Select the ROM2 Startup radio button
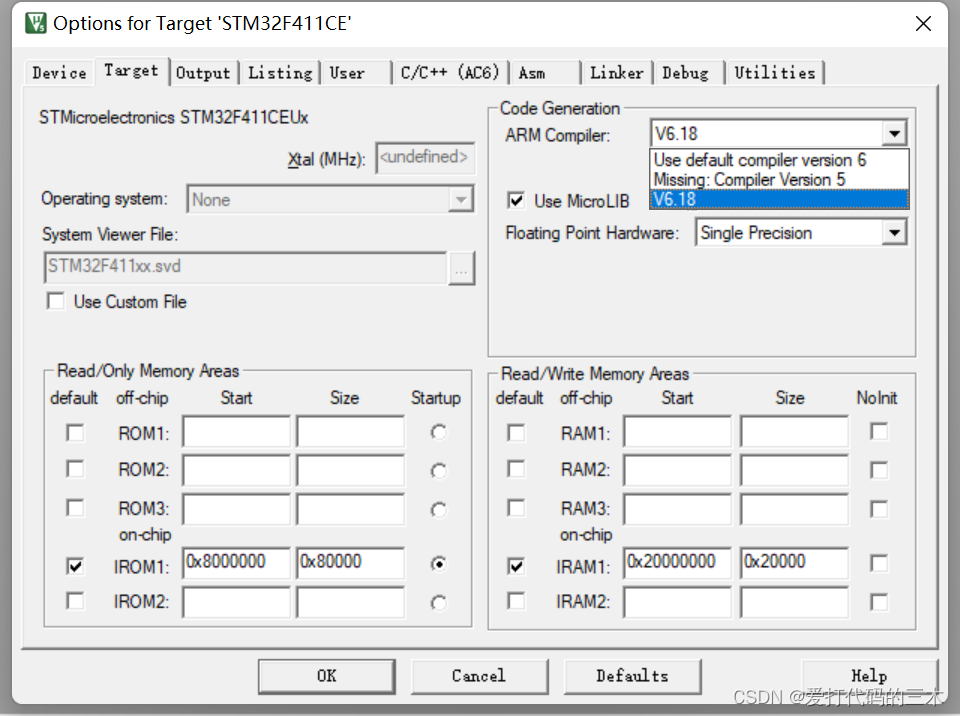The image size is (960, 716). (438, 470)
